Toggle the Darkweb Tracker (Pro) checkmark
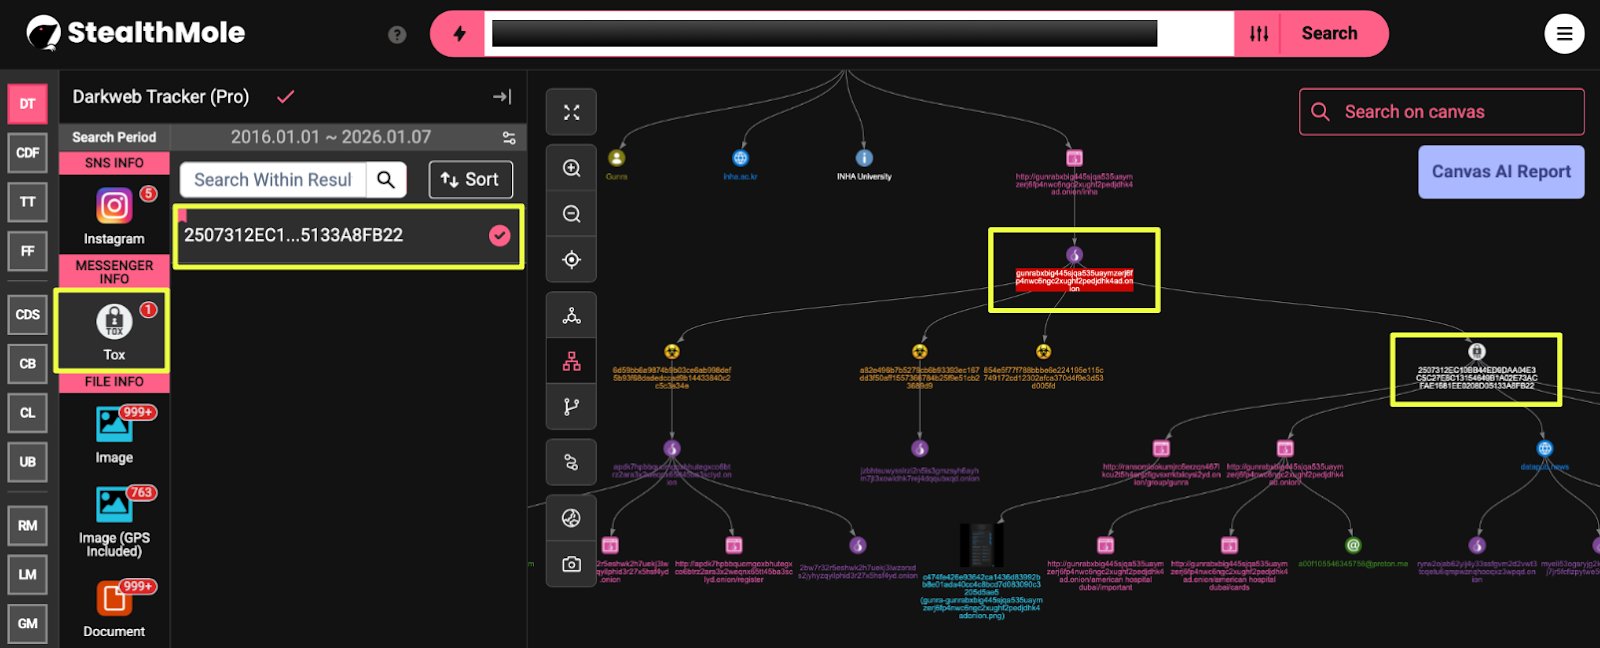The height and width of the screenshot is (648, 1600). 285,97
